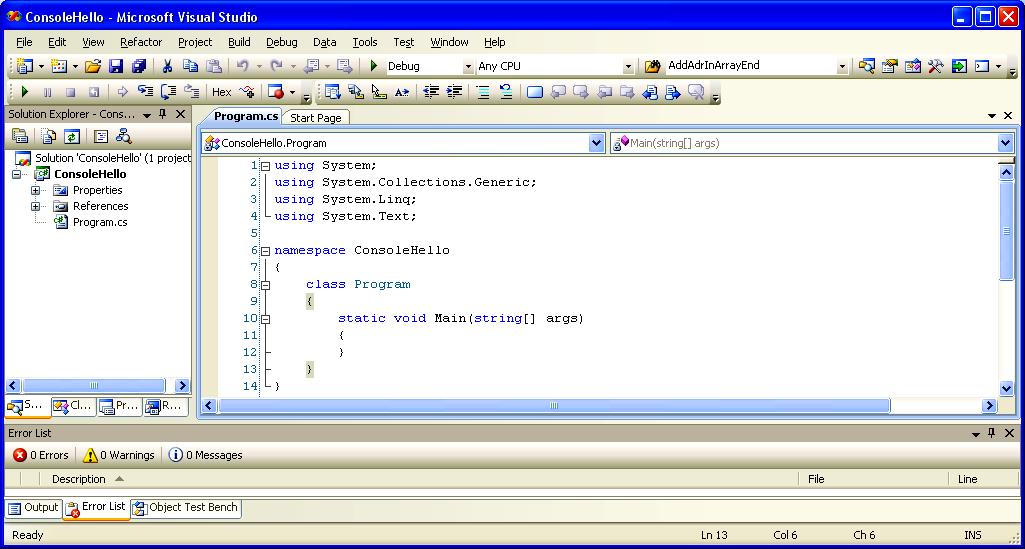Image resolution: width=1025 pixels, height=549 pixels.
Task: Save Program.cs with the Save icon
Action: coord(116,66)
